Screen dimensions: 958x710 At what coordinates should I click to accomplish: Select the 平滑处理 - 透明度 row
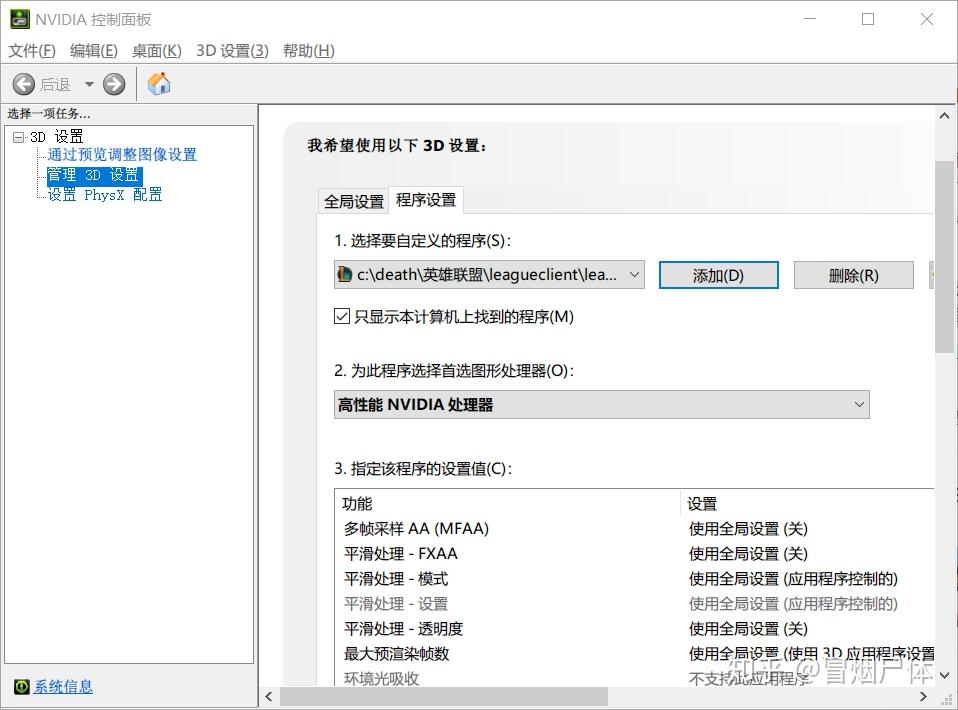(x=635, y=629)
